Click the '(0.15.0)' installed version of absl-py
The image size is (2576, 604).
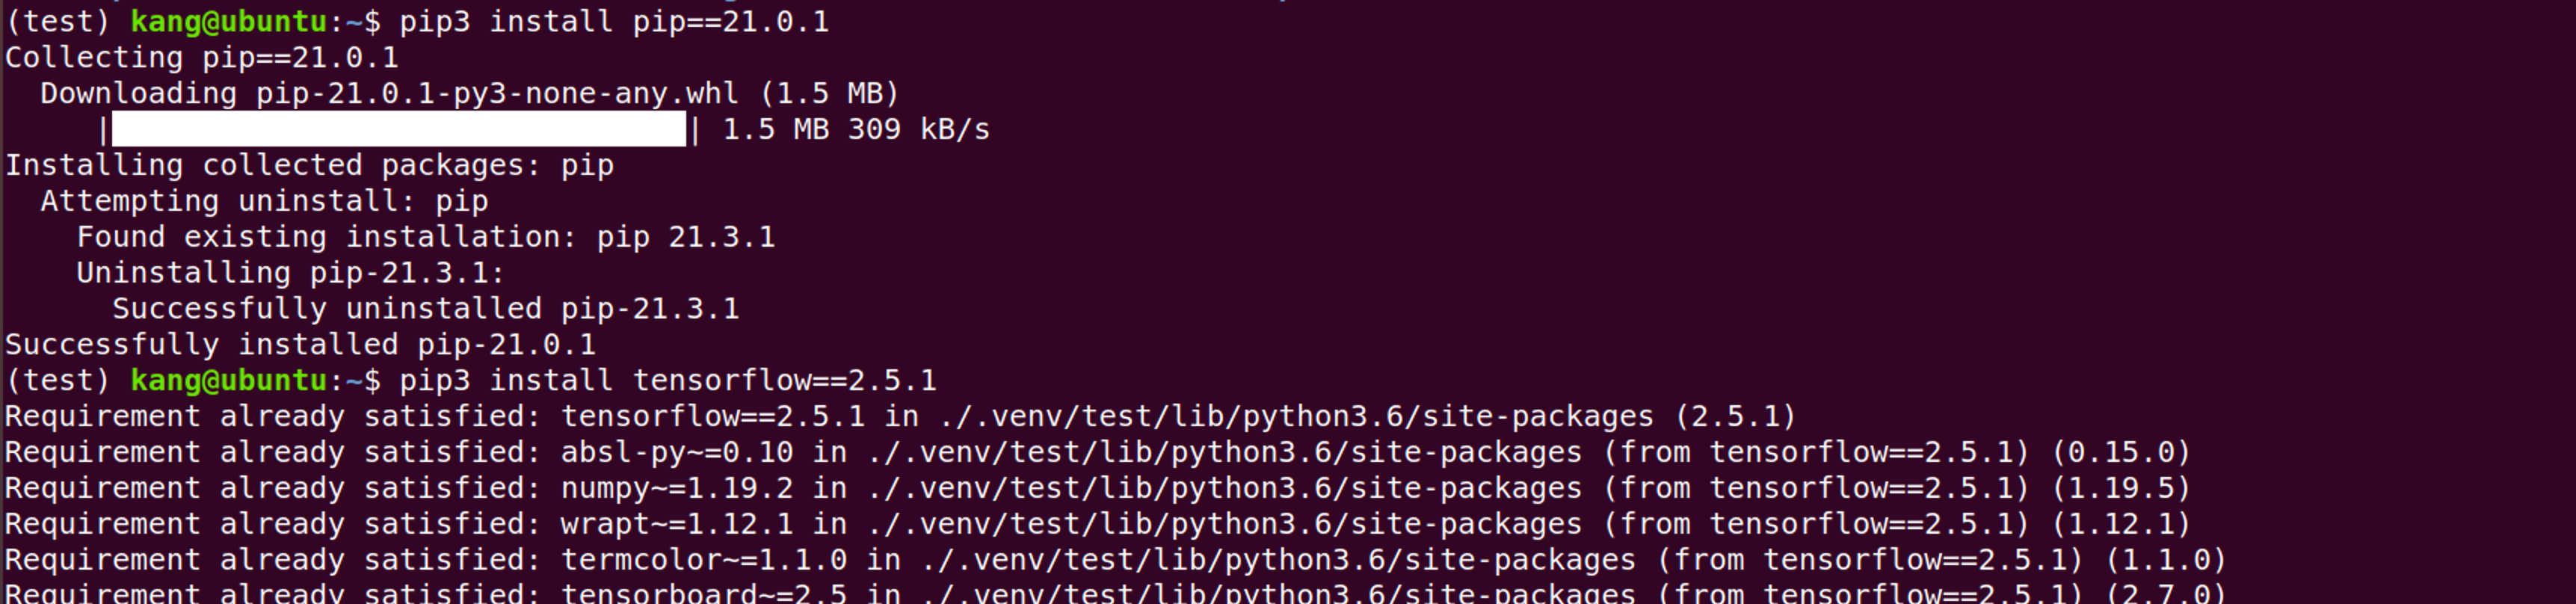(x=2120, y=452)
